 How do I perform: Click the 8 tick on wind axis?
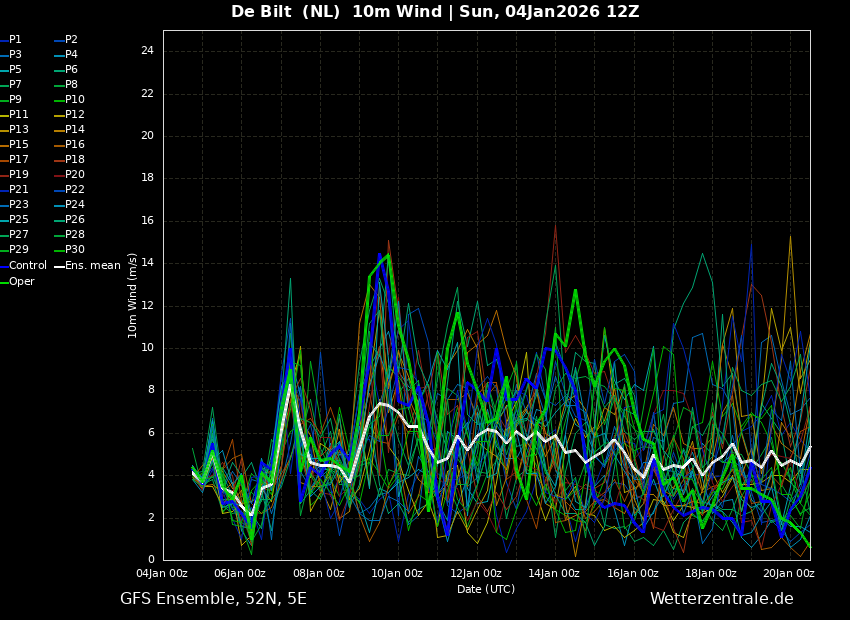[151, 390]
